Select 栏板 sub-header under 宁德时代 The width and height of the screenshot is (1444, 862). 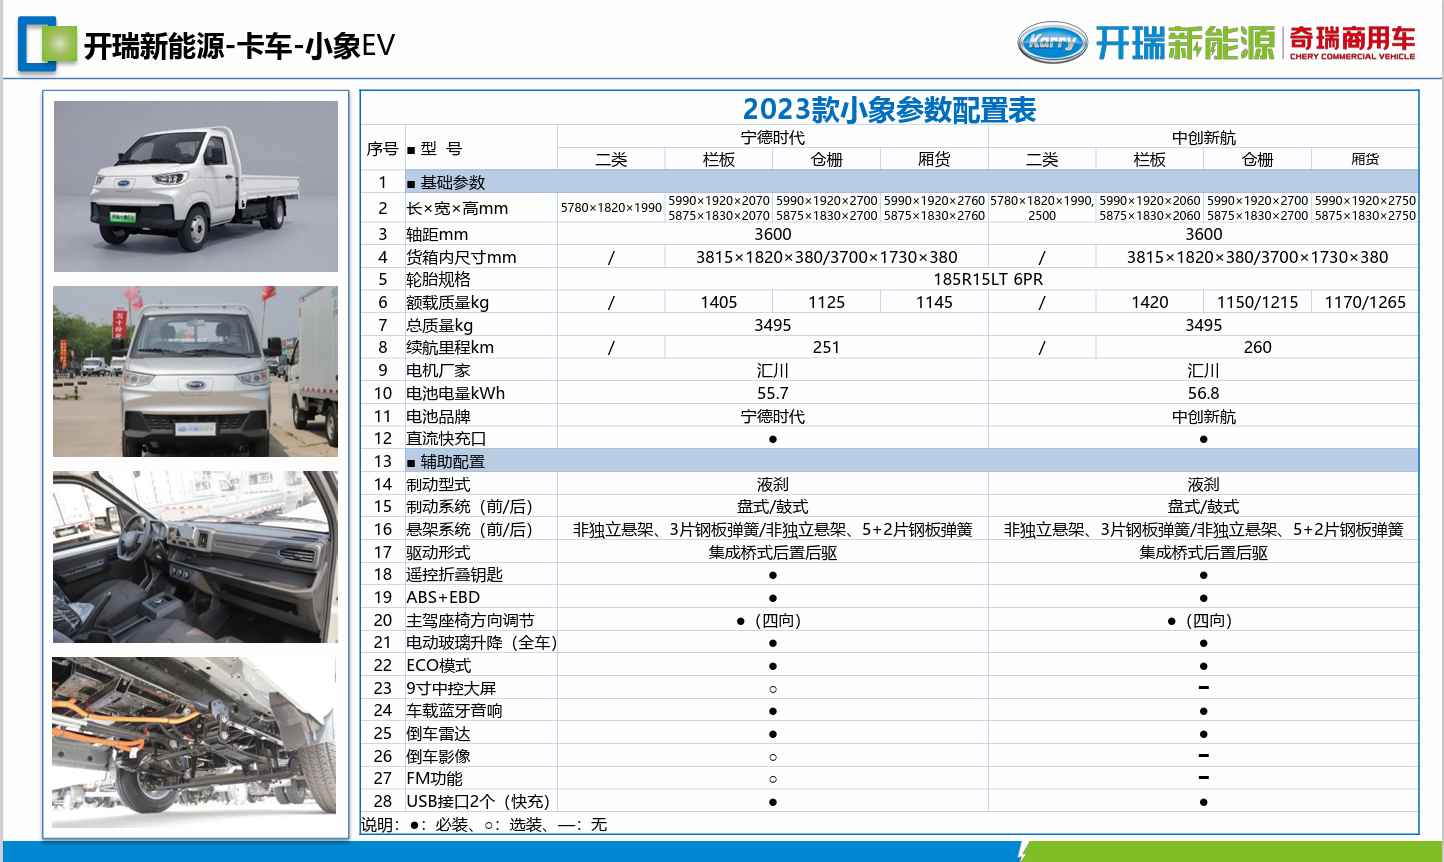(x=719, y=159)
